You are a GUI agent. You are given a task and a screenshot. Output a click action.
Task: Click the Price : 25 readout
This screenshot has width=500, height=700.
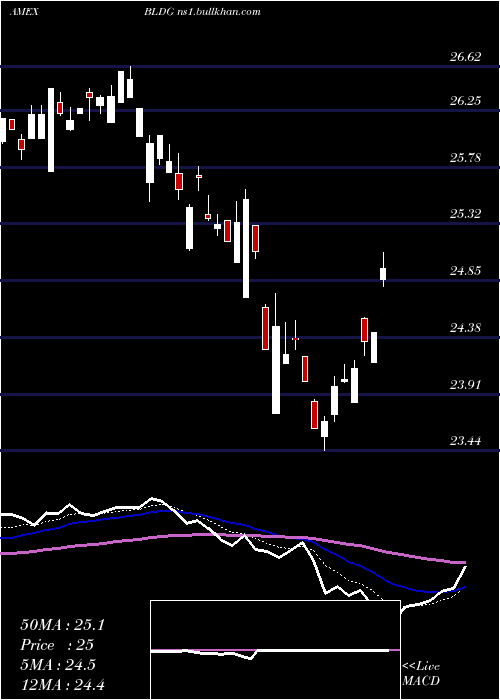57,645
